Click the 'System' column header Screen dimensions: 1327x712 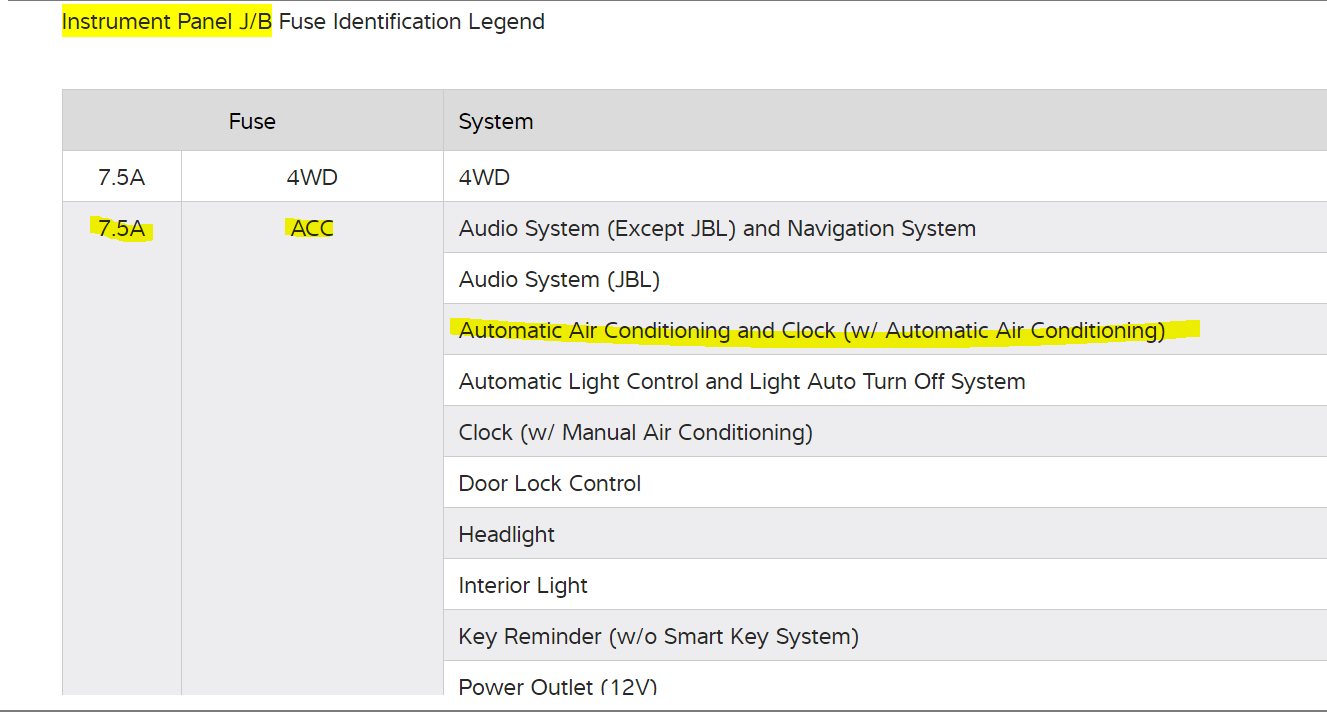[x=496, y=122]
